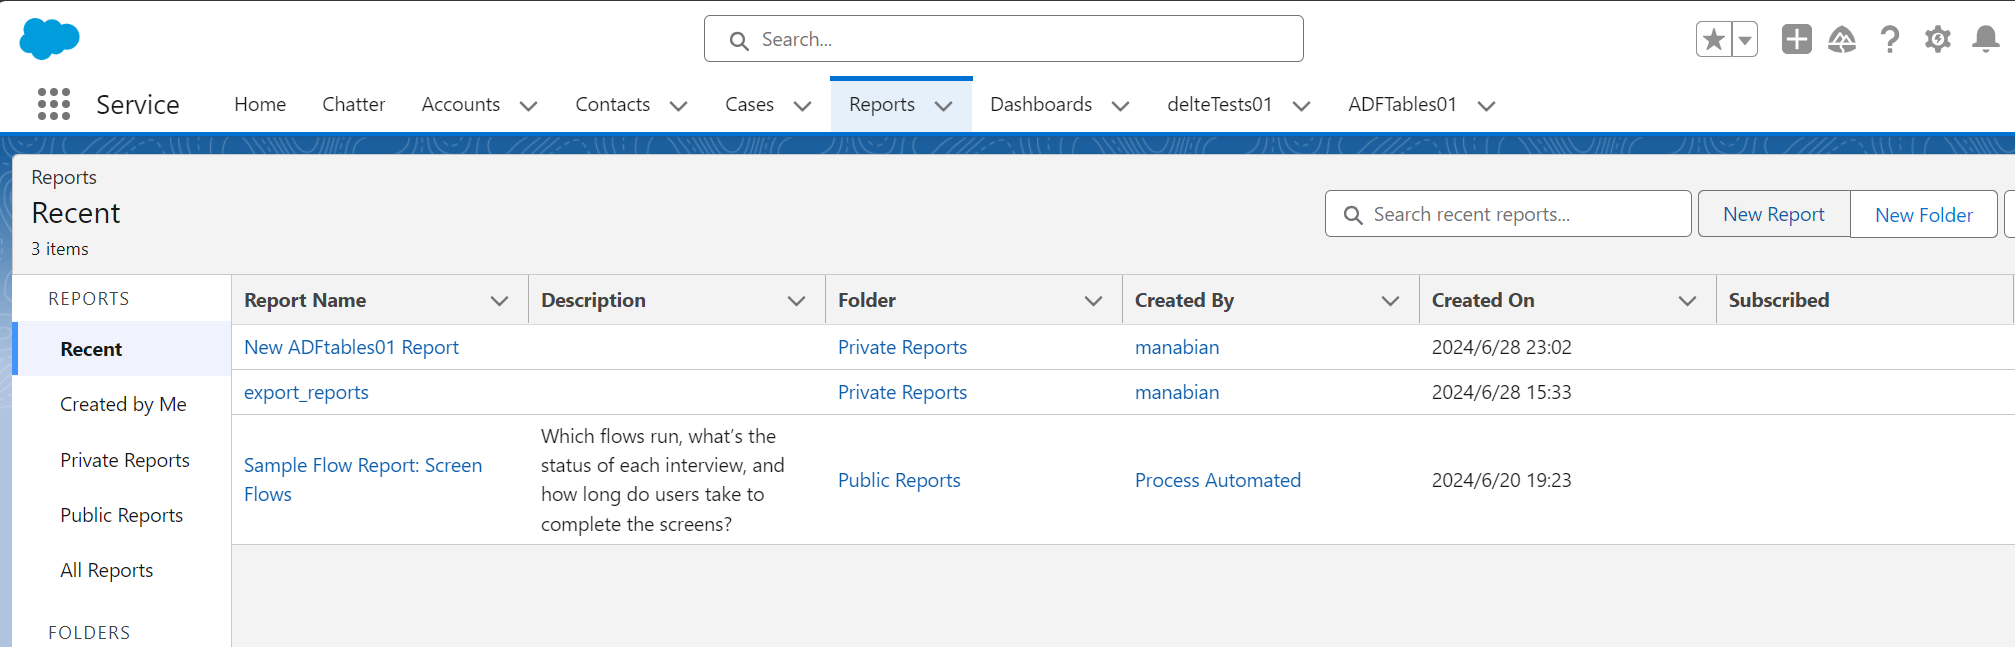The image size is (2015, 647).
Task: Open the Favorites list dropdown arrow
Action: tap(1745, 40)
